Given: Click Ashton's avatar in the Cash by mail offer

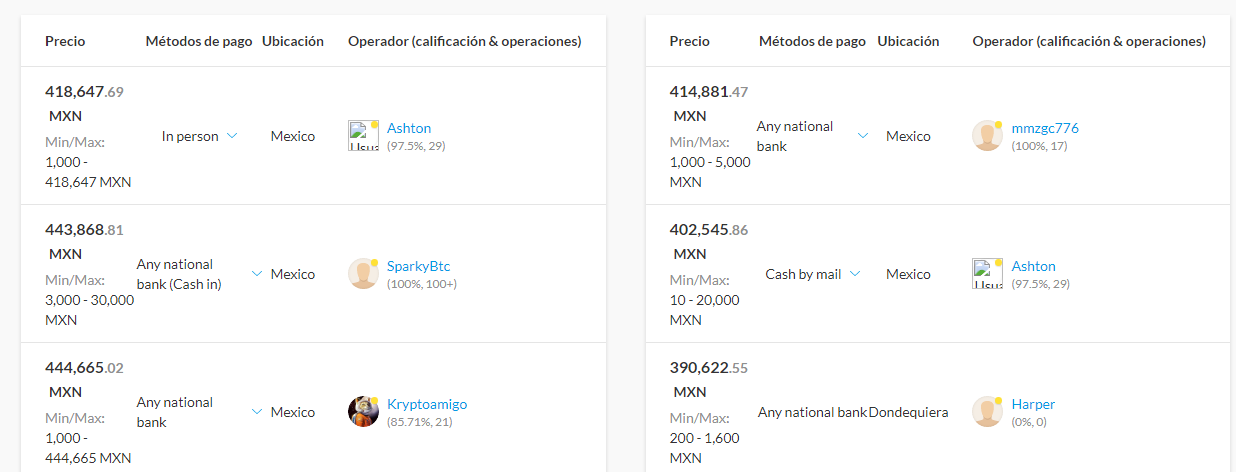Looking at the screenshot, I should 987,274.
